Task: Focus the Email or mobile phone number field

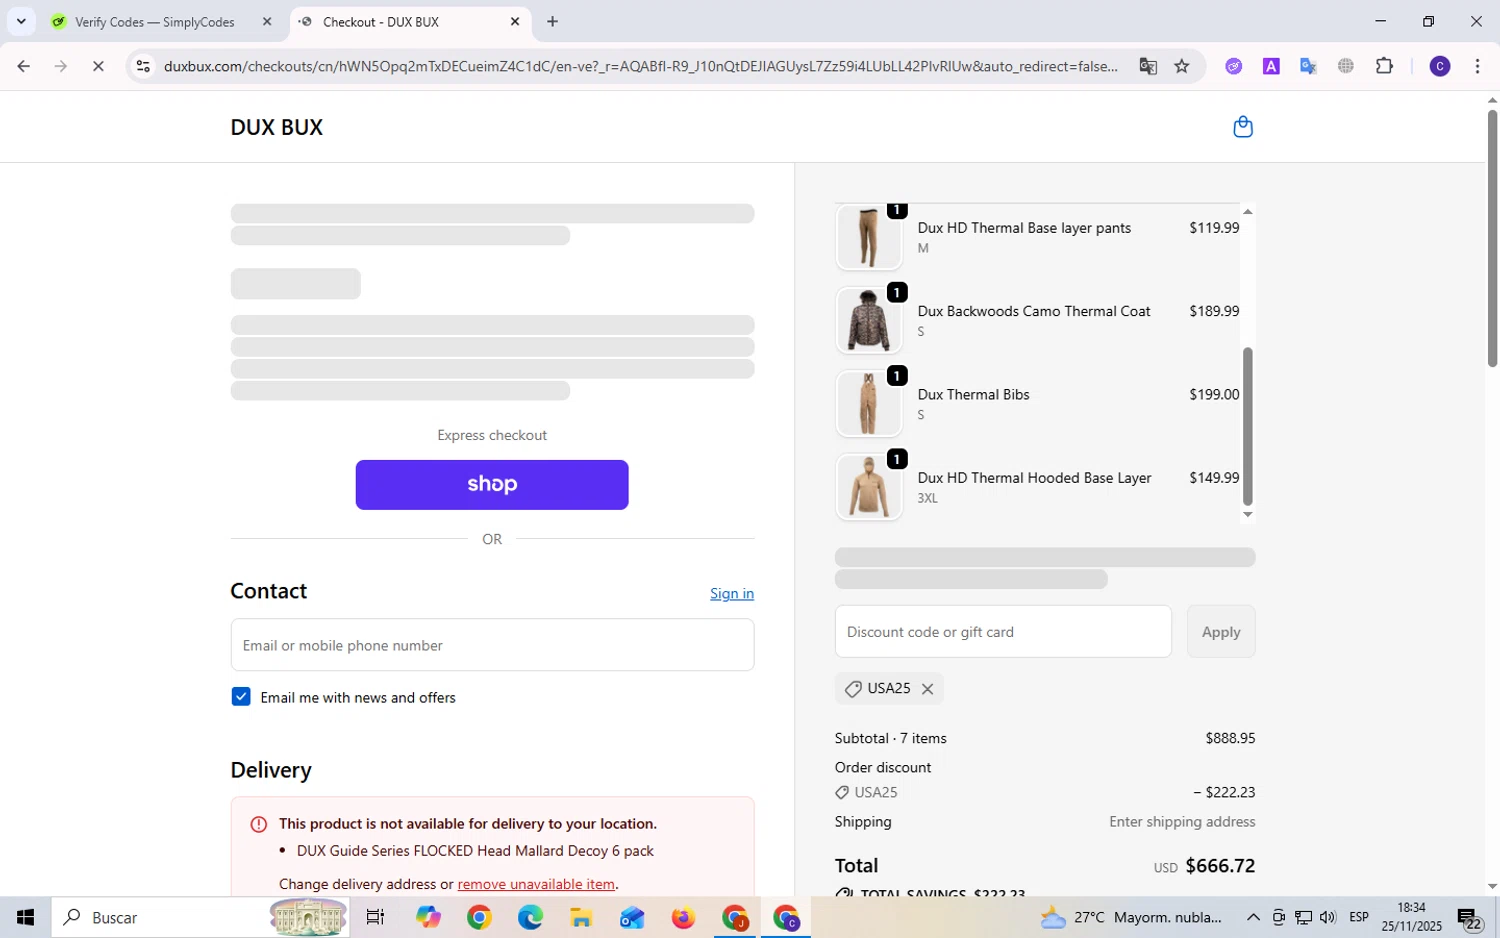Action: (492, 645)
